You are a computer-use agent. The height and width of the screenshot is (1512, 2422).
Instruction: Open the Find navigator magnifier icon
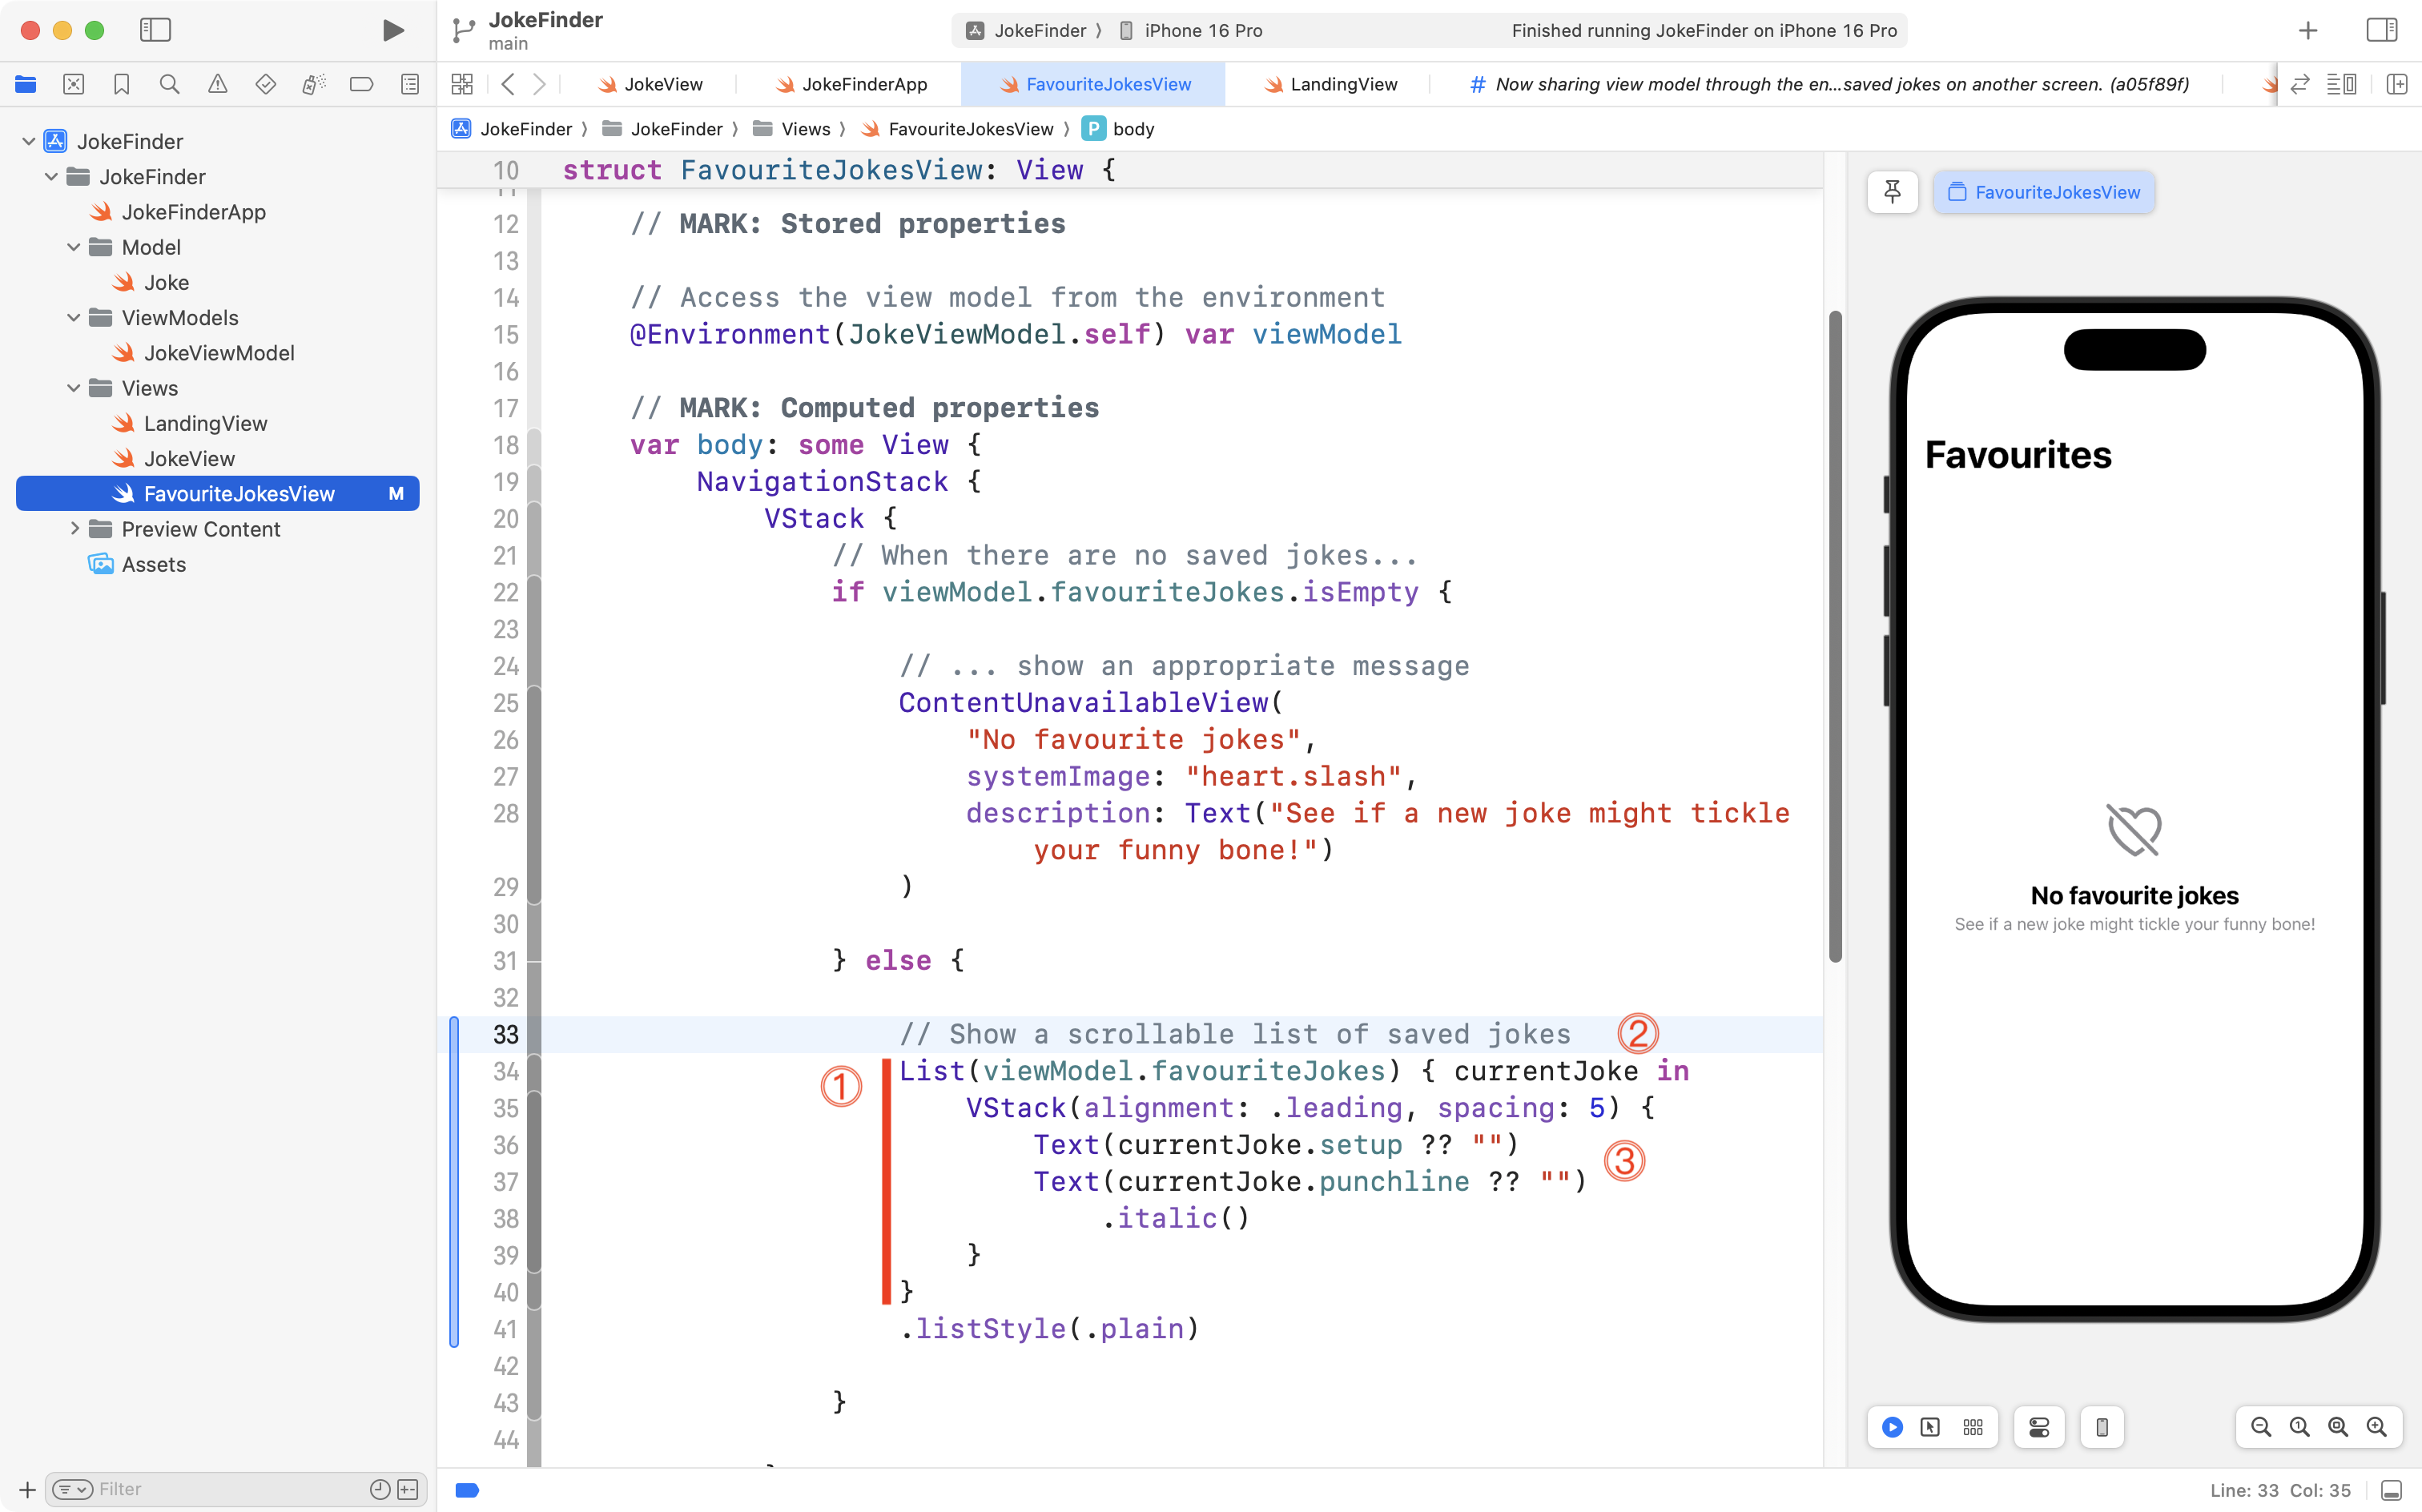pyautogui.click(x=169, y=84)
